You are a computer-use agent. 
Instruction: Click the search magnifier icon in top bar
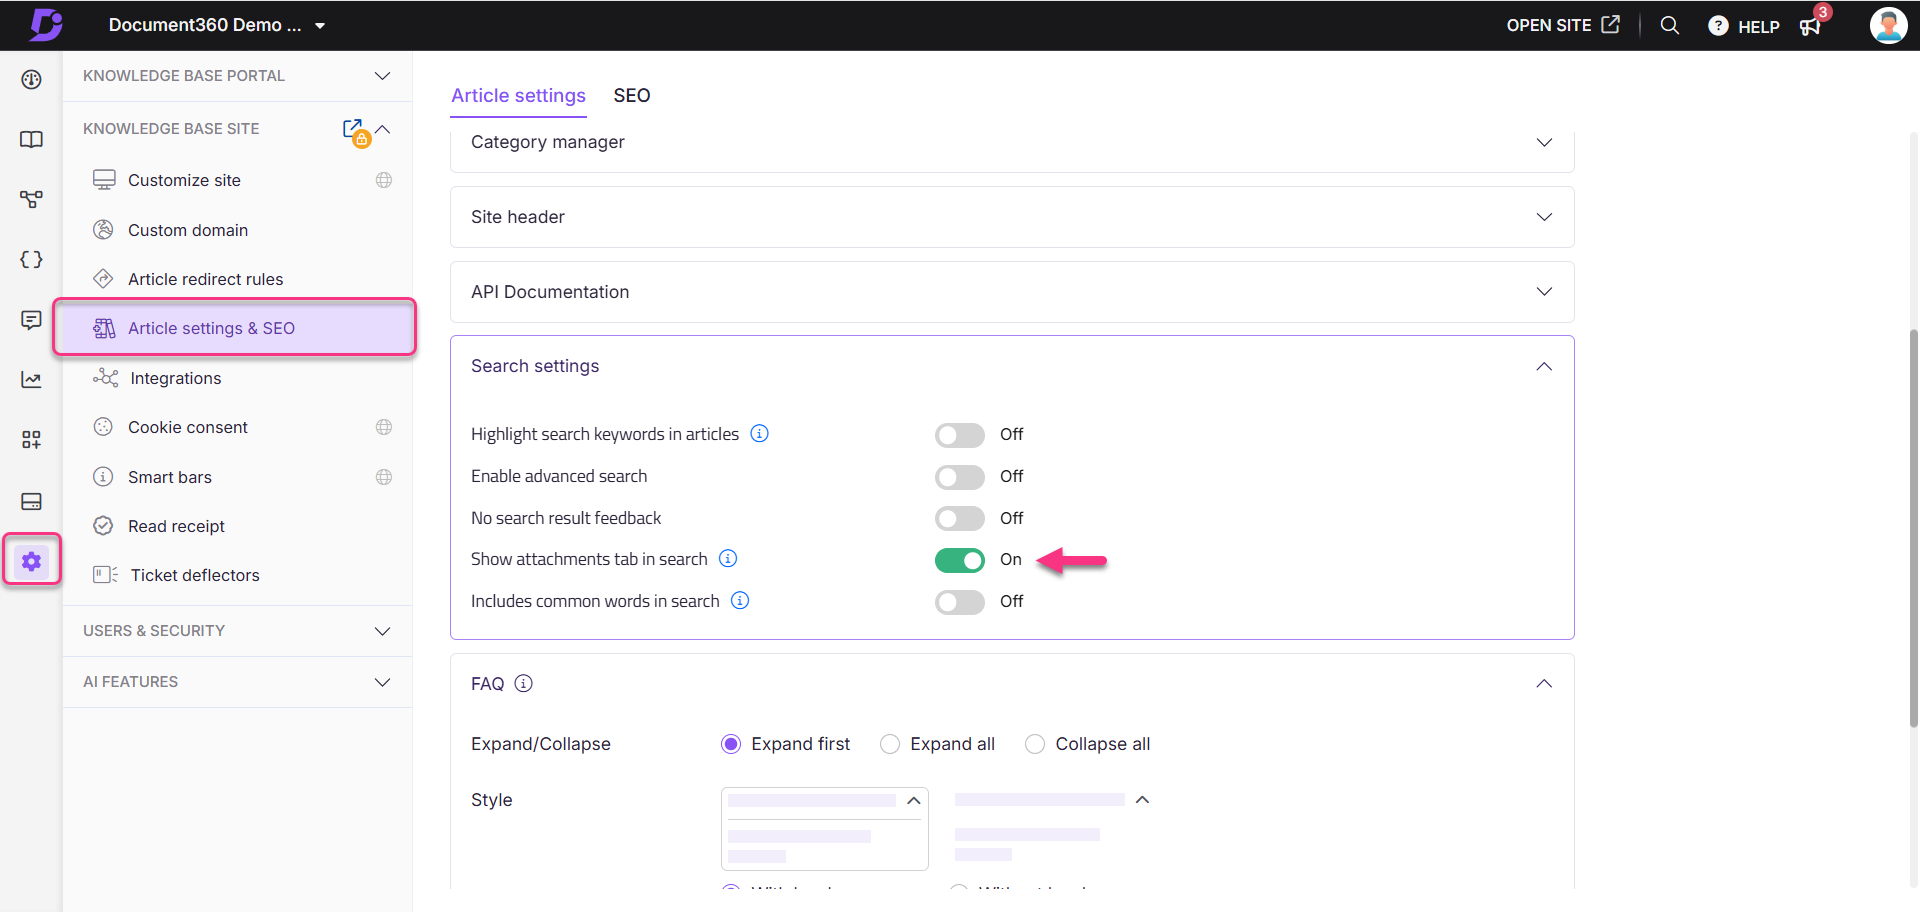pyautogui.click(x=1670, y=25)
